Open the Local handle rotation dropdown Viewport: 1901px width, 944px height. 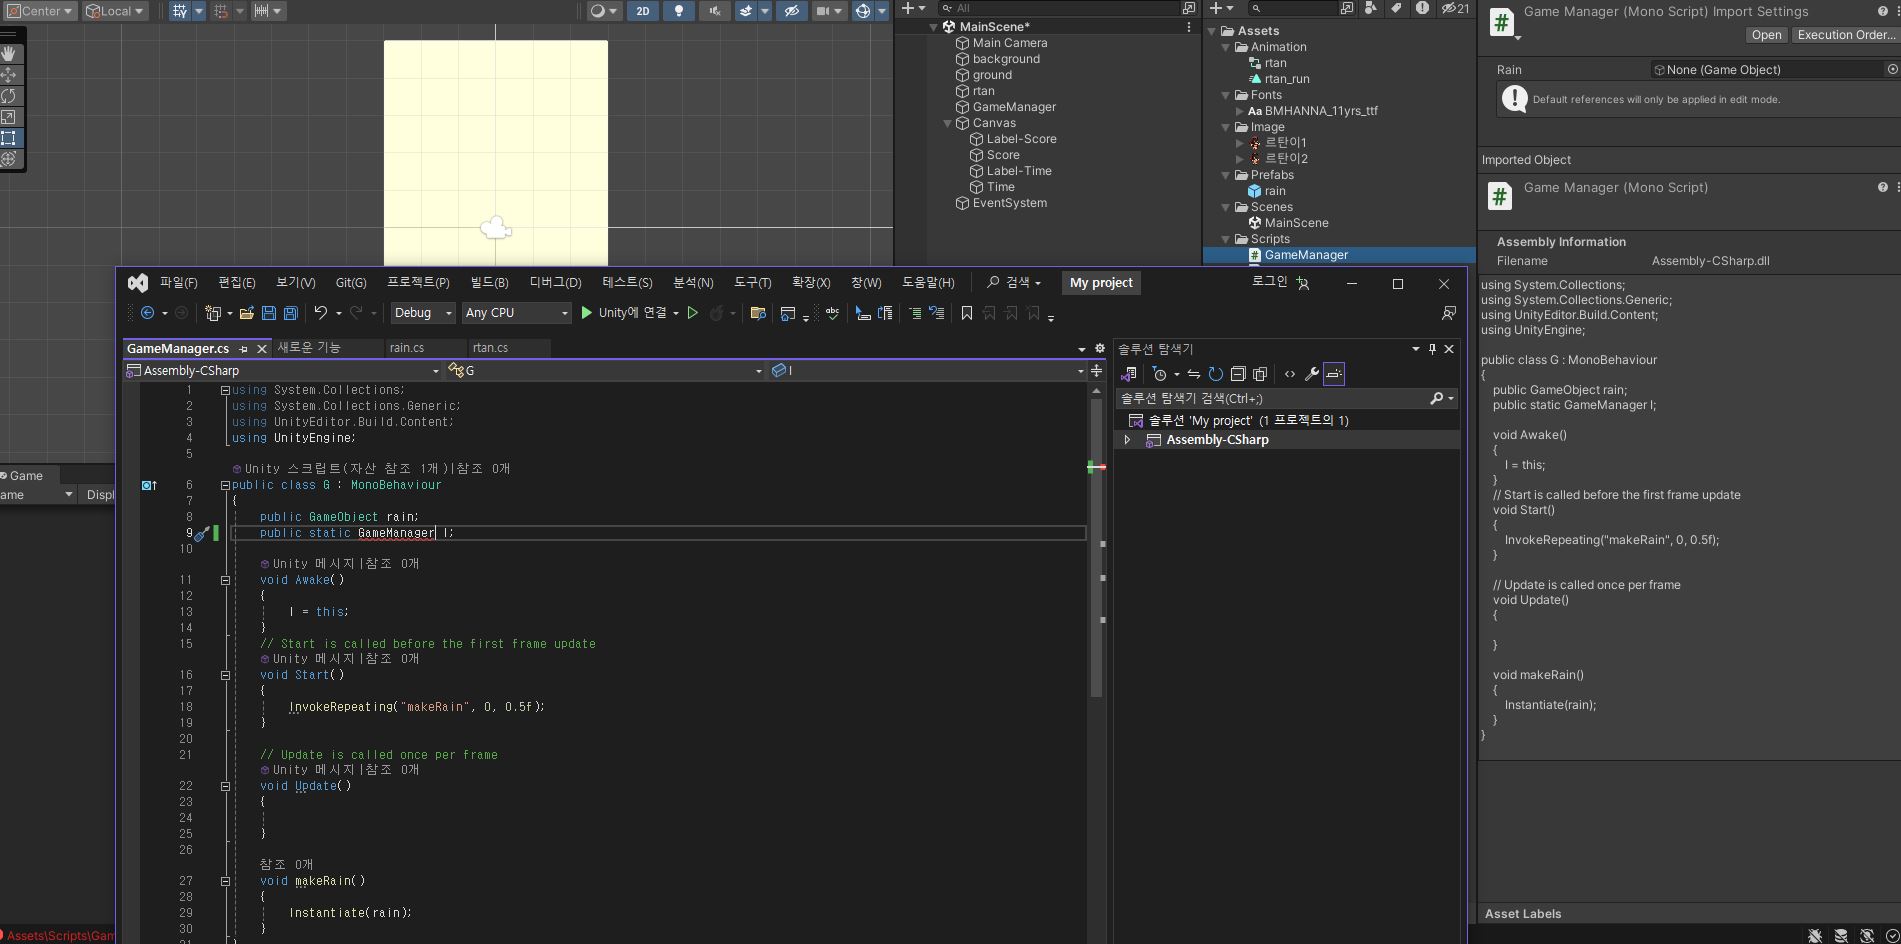[x=115, y=11]
